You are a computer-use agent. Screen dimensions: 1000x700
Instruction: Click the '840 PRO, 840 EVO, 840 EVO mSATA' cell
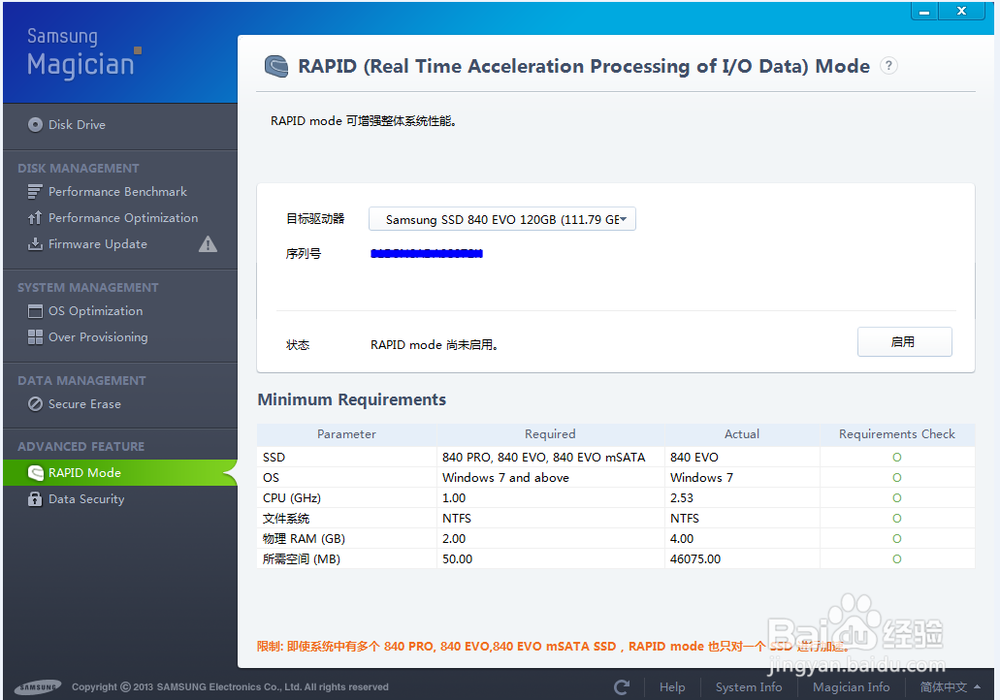pyautogui.click(x=543, y=458)
